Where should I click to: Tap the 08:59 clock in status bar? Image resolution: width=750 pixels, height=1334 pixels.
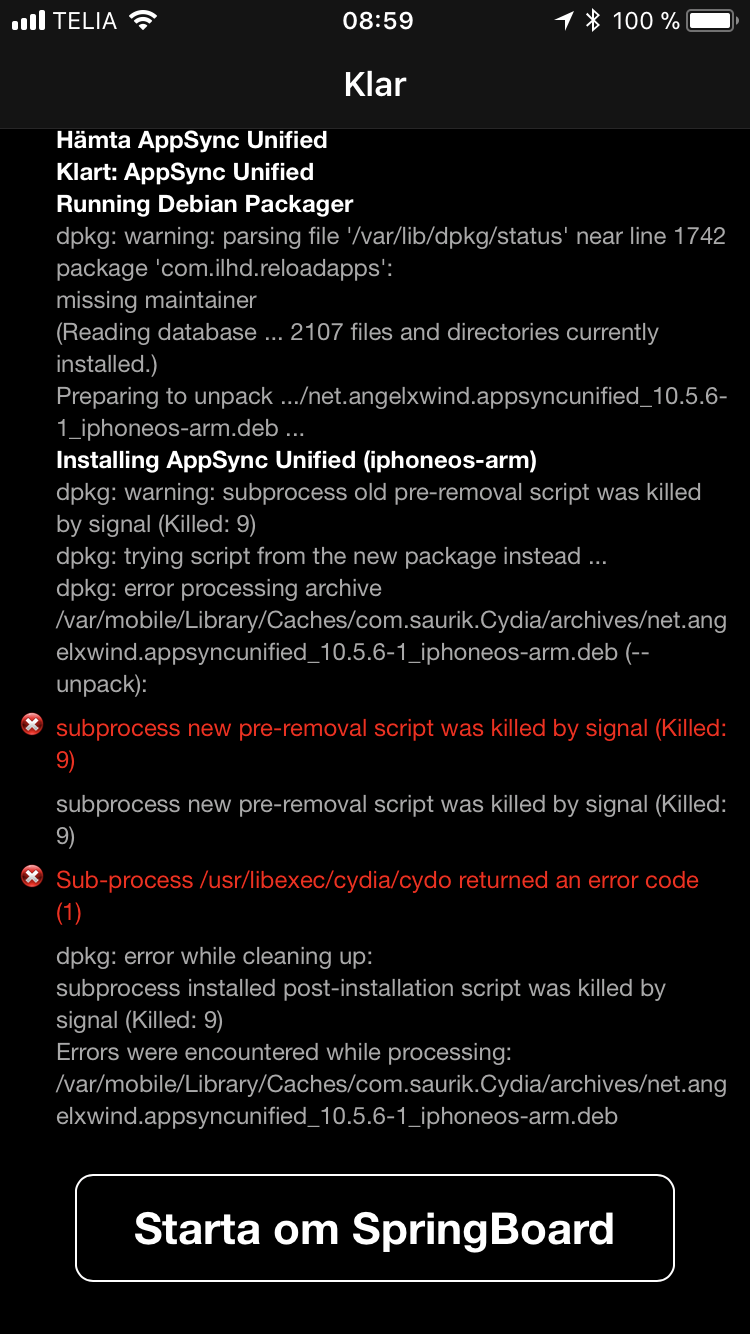pos(377,20)
